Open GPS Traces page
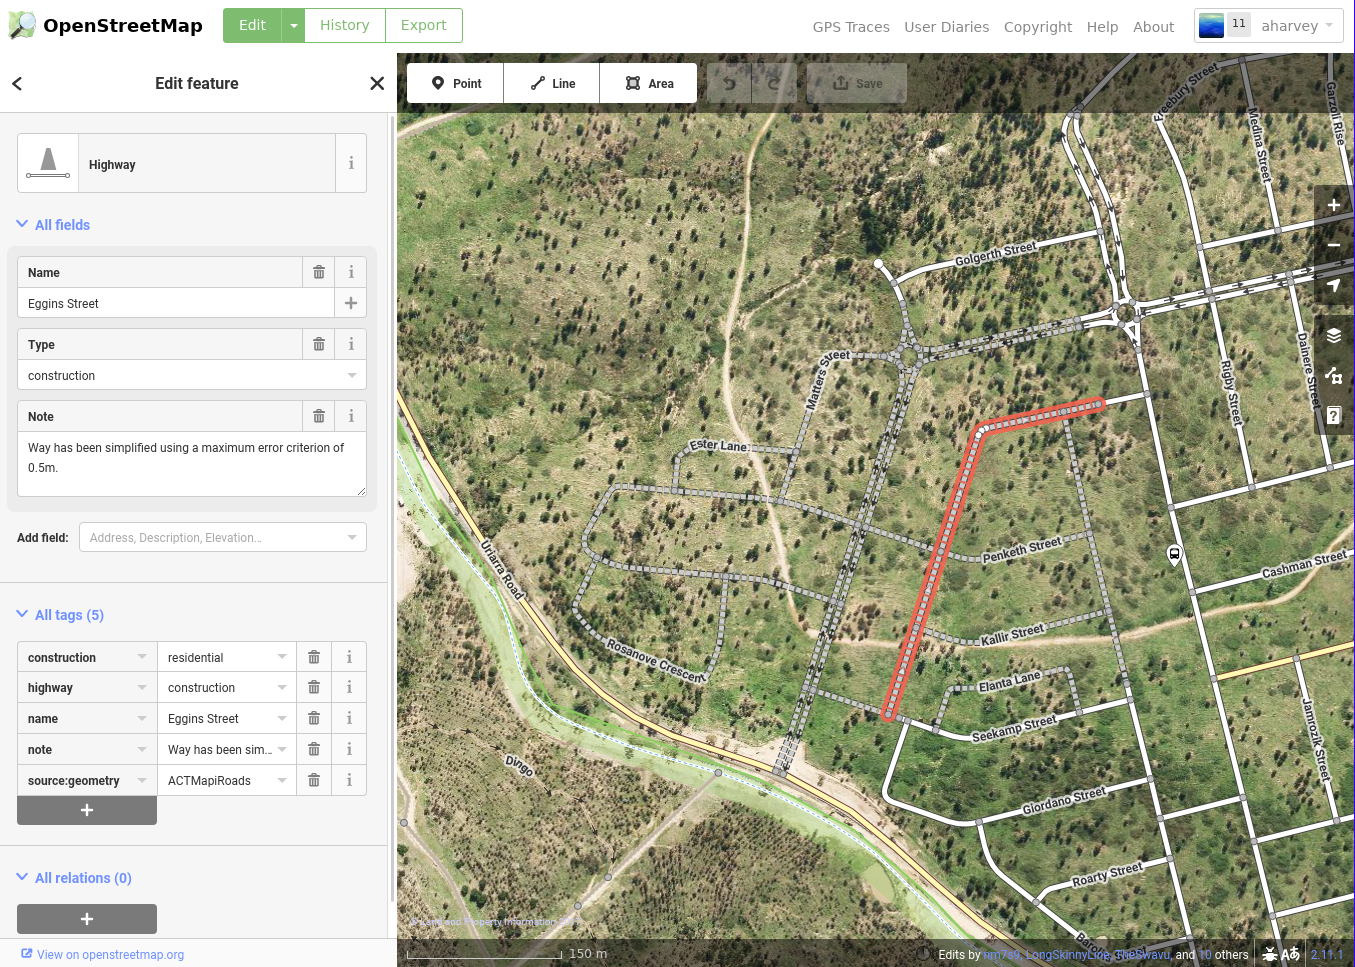Image resolution: width=1355 pixels, height=967 pixels. point(851,27)
